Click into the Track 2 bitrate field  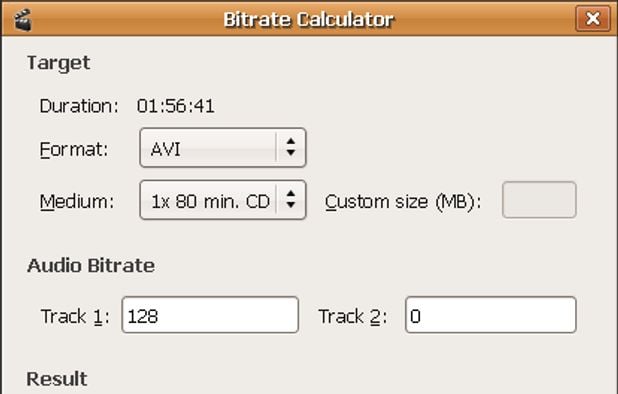coord(491,315)
